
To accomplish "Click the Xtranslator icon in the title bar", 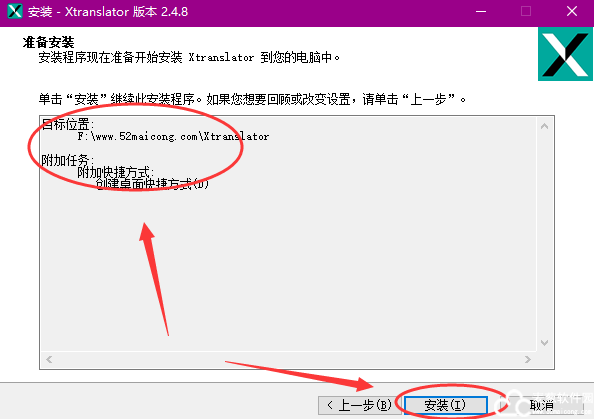I will coord(15,11).
